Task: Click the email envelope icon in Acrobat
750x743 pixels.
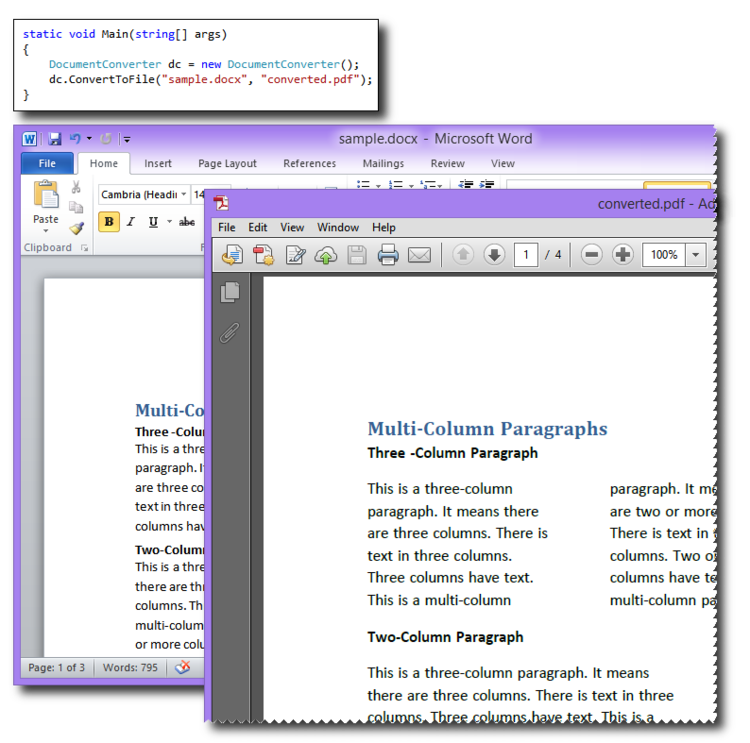Action: tap(419, 255)
